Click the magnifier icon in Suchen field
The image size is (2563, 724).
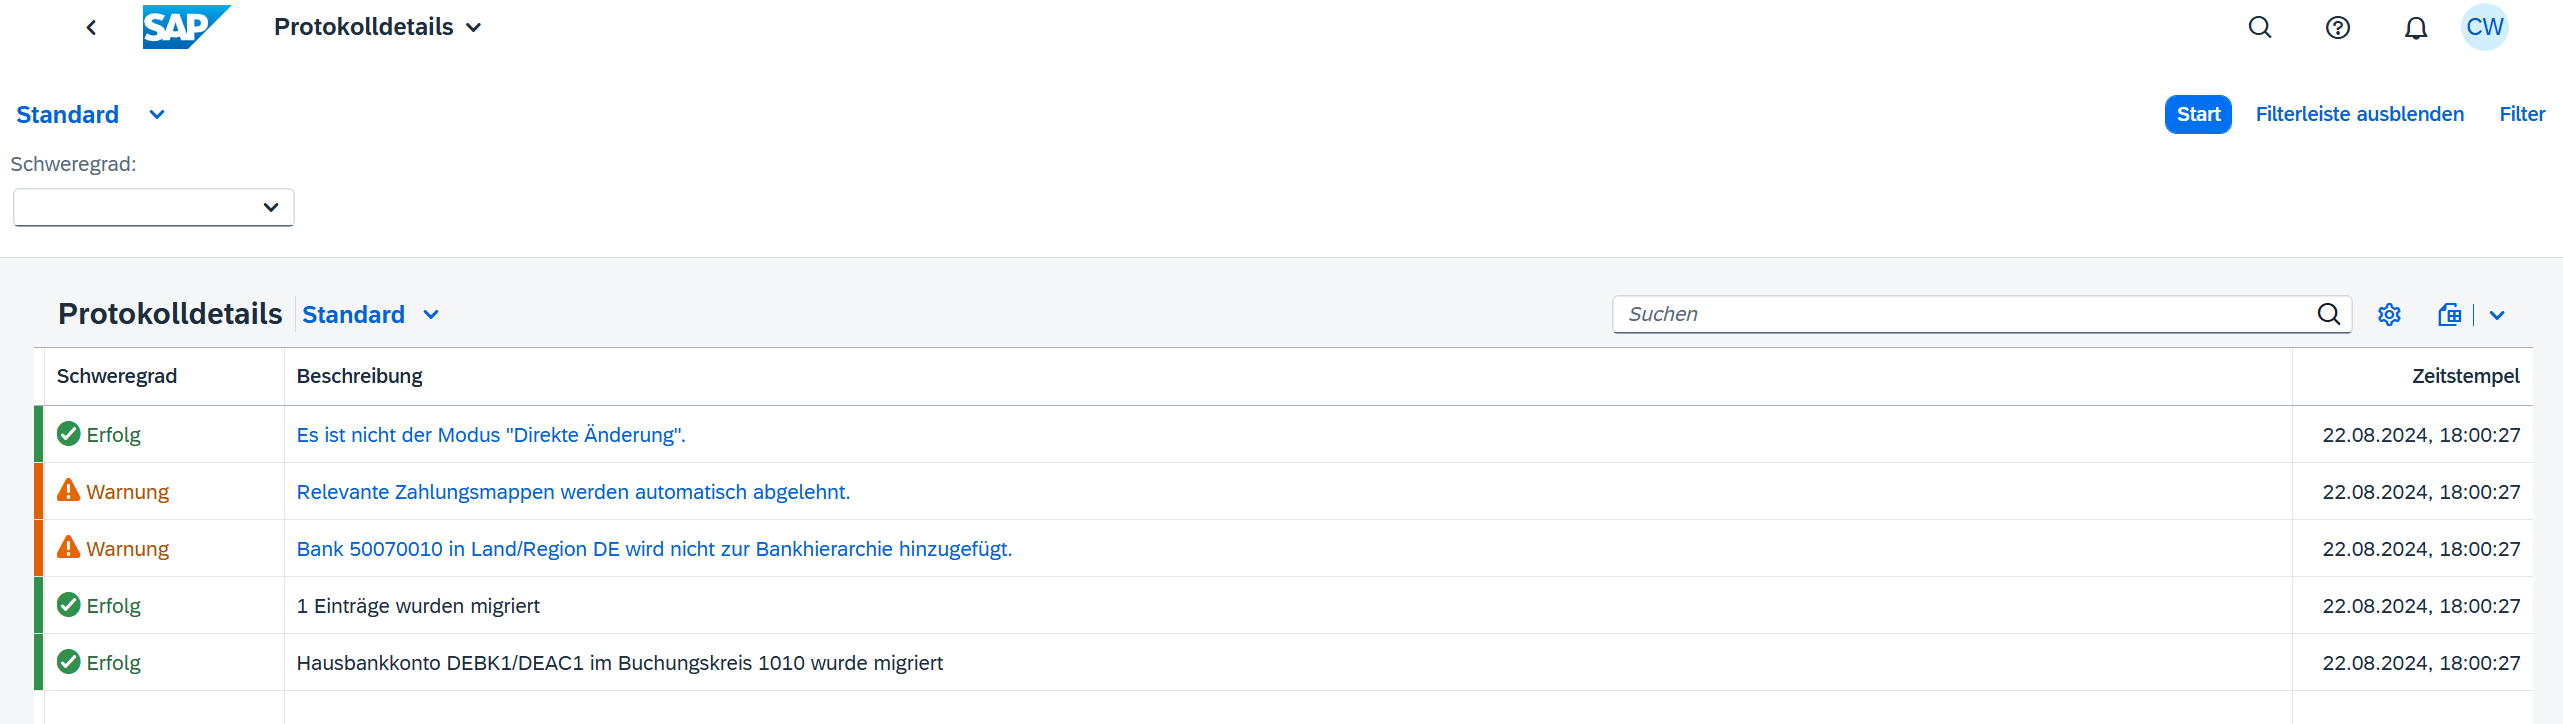tap(2329, 315)
